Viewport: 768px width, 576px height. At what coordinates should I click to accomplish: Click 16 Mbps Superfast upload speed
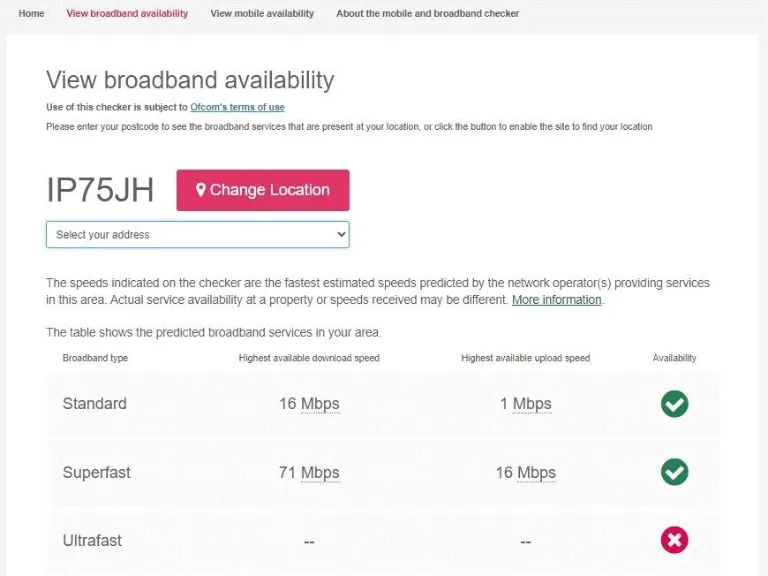(525, 472)
